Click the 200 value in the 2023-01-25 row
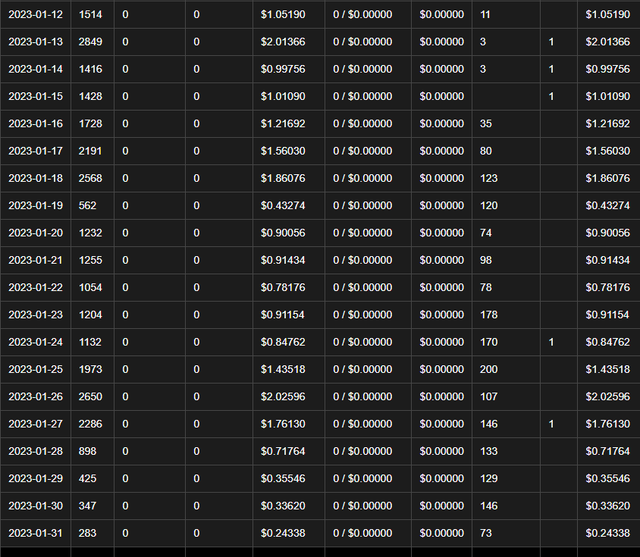The width and height of the screenshot is (640, 557). pyautogui.click(x=489, y=370)
